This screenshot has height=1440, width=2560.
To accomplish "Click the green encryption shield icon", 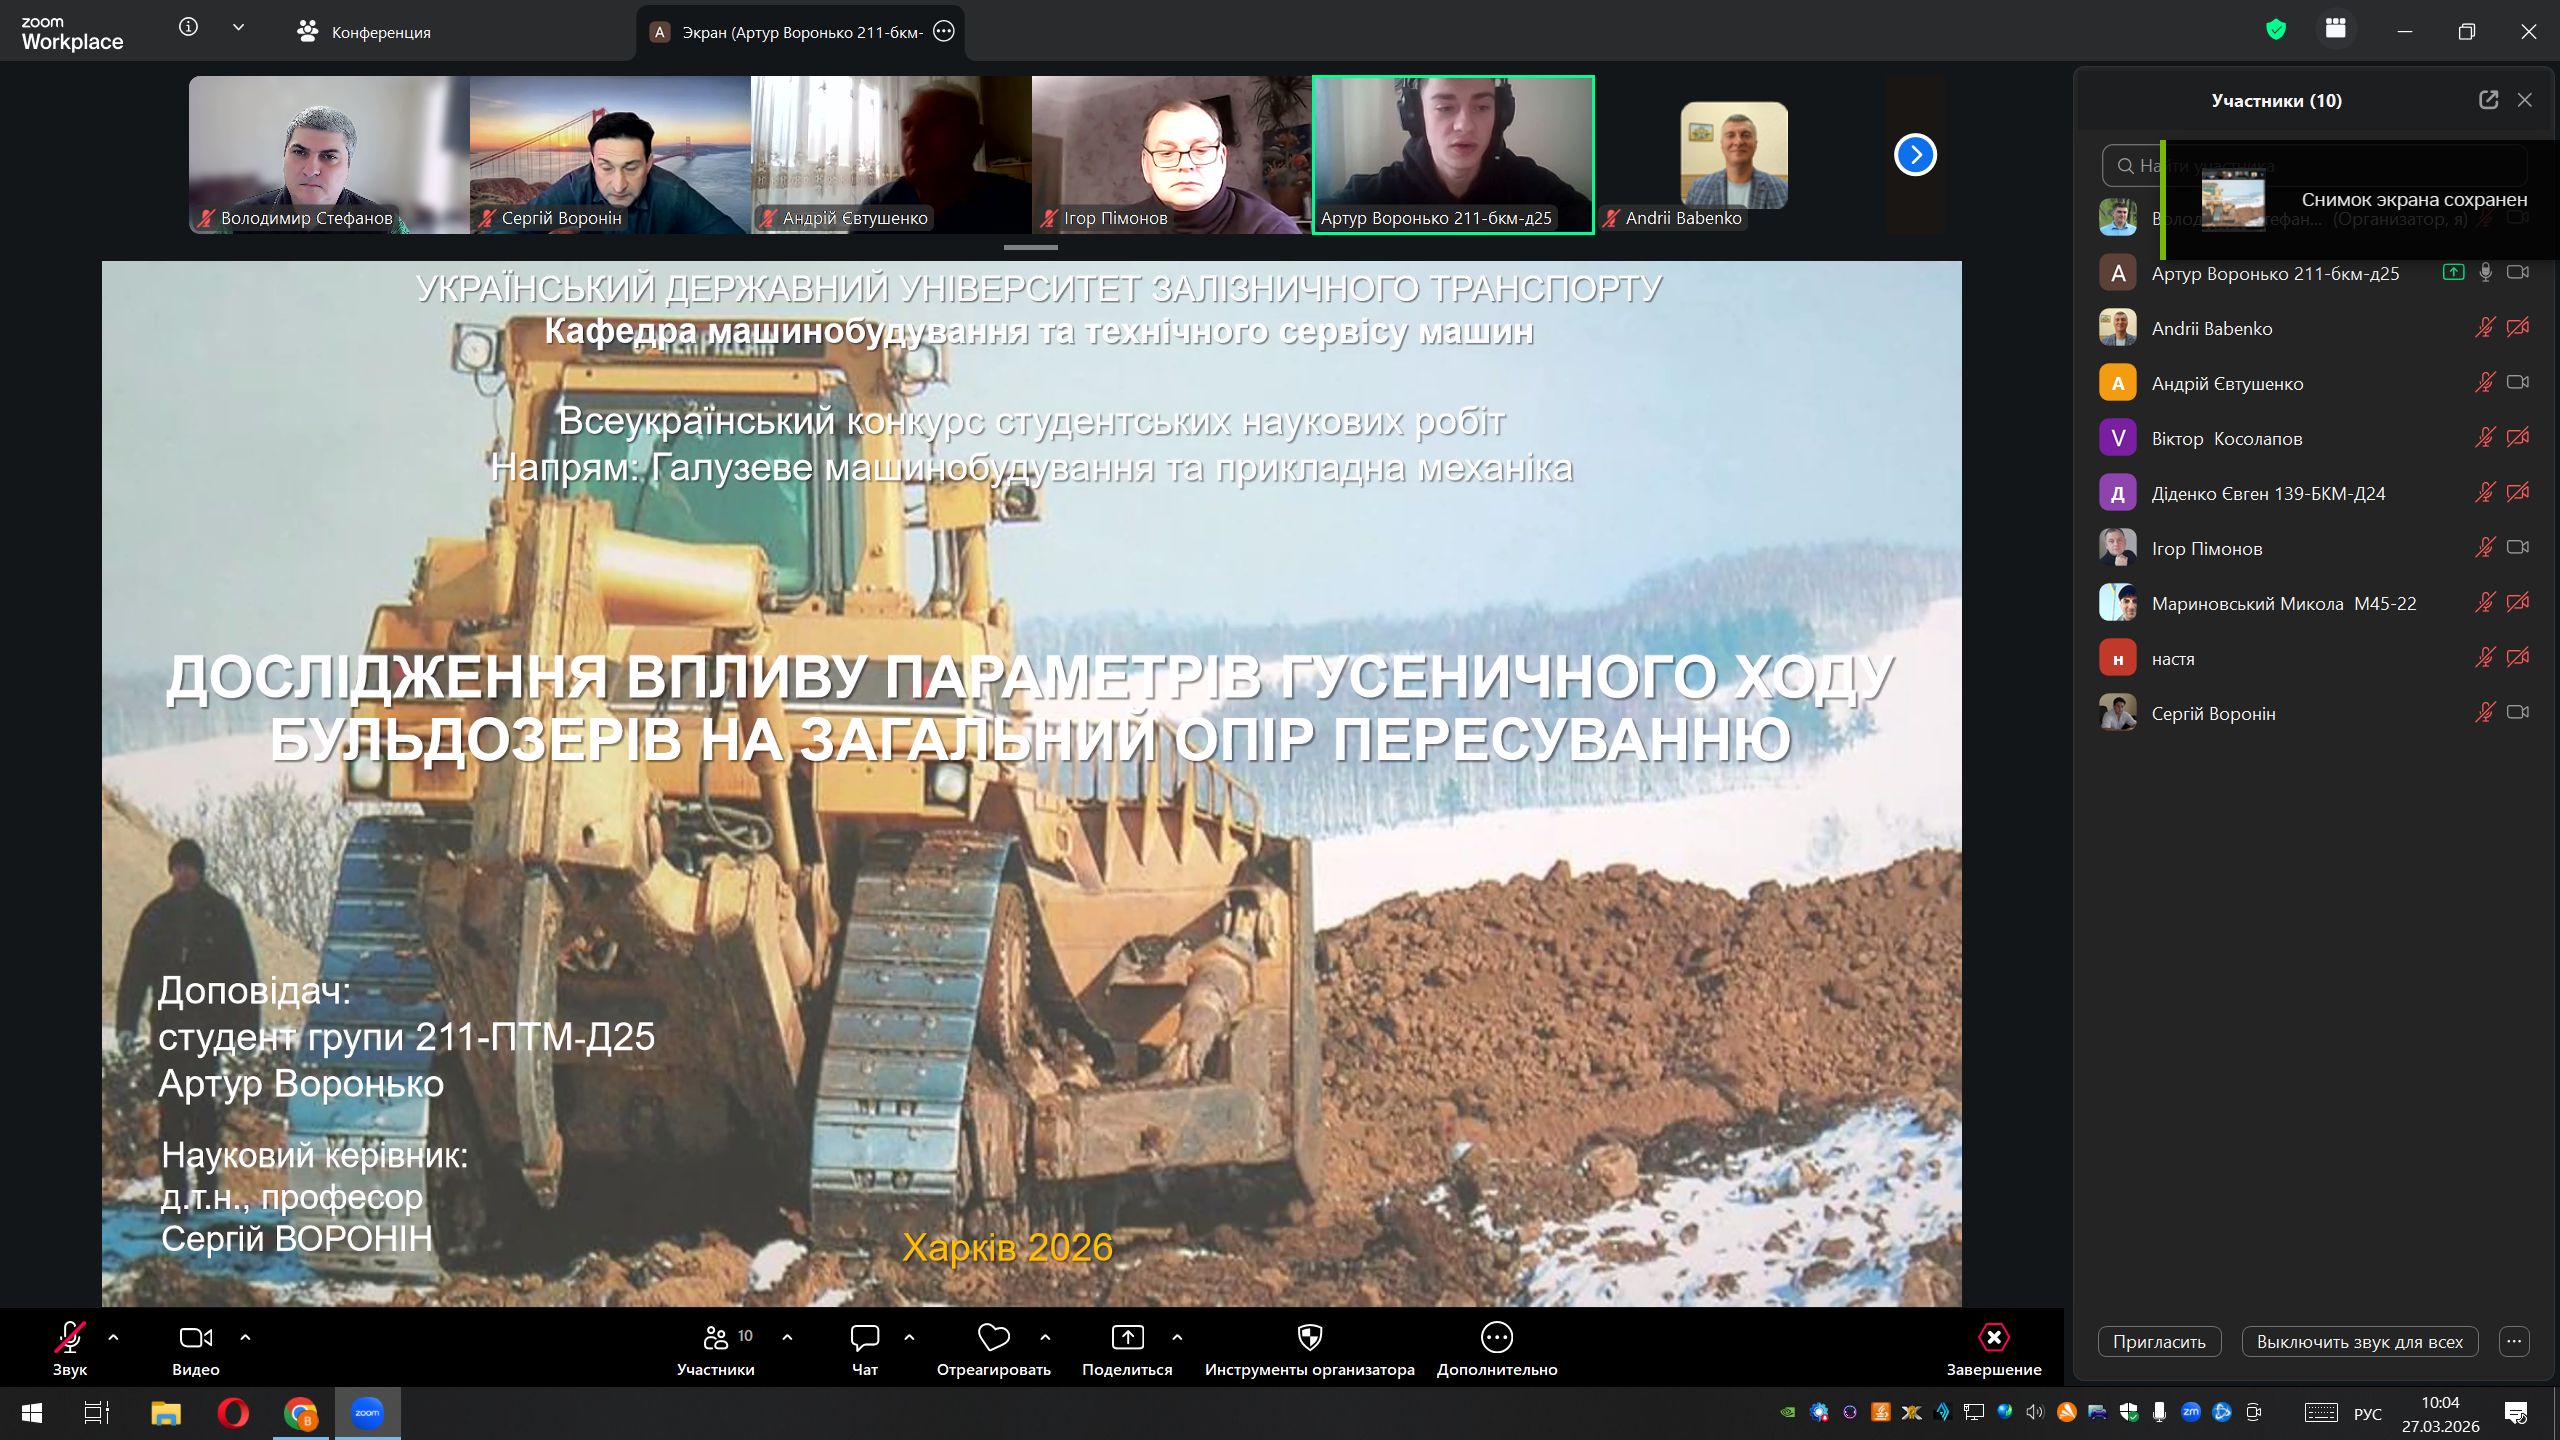I will [x=2276, y=30].
